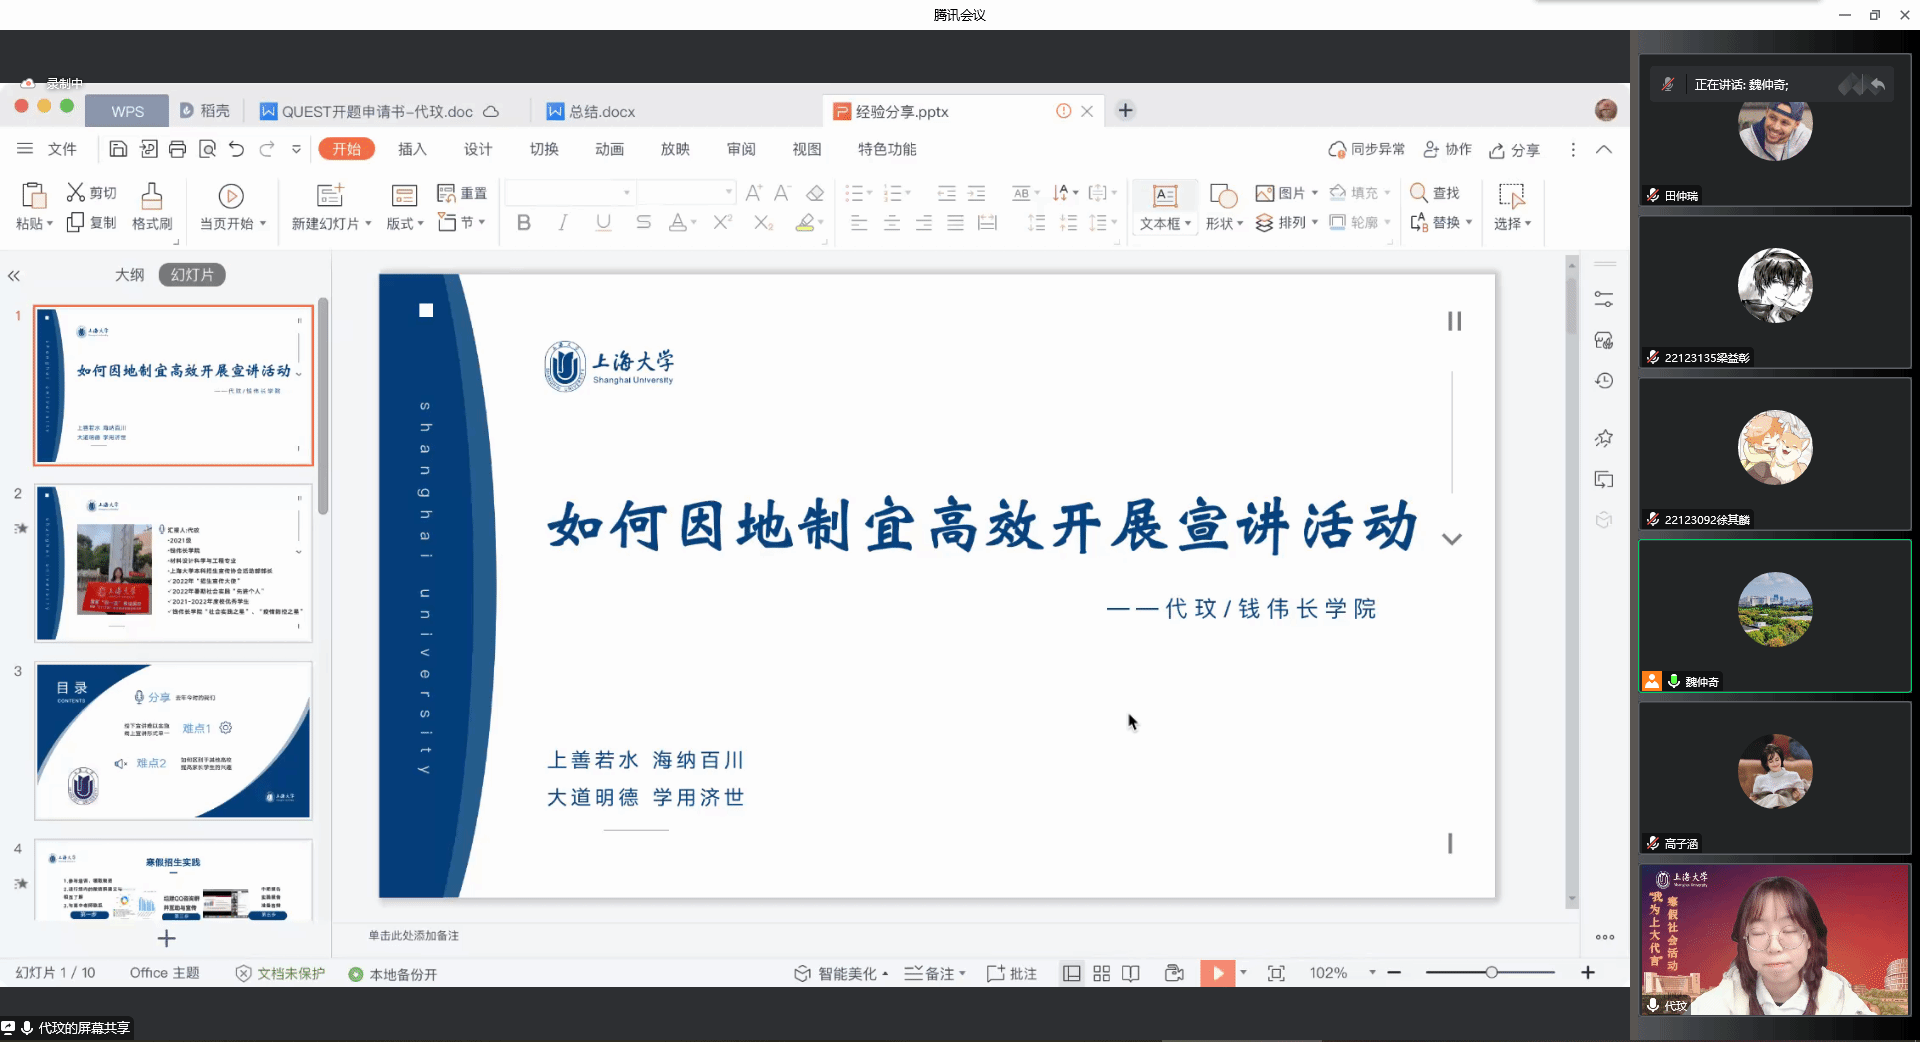The image size is (1920, 1042).
Task: Collapse the slide thumbnail panel
Action: pyautogui.click(x=14, y=275)
